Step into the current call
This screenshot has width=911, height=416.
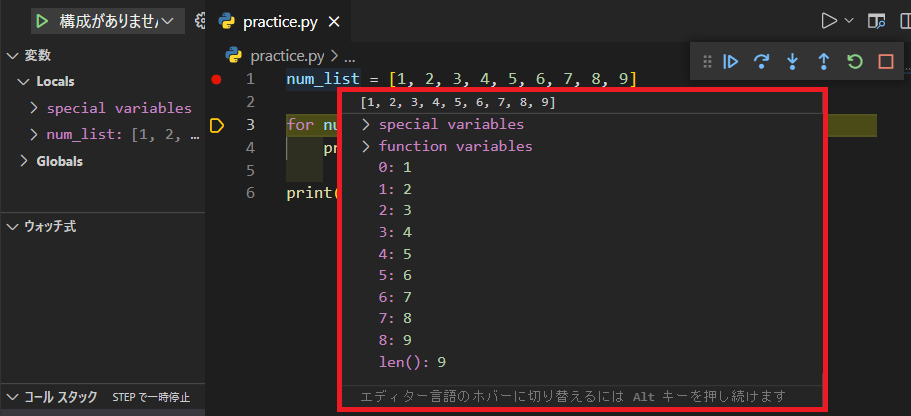tap(792, 61)
